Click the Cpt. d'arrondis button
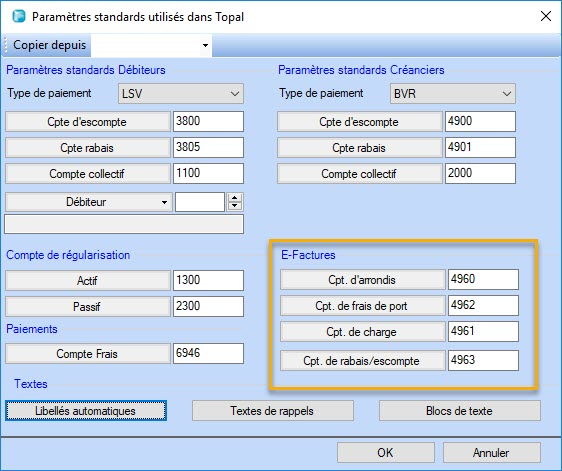Viewport: 562px width, 471px height. tap(362, 280)
